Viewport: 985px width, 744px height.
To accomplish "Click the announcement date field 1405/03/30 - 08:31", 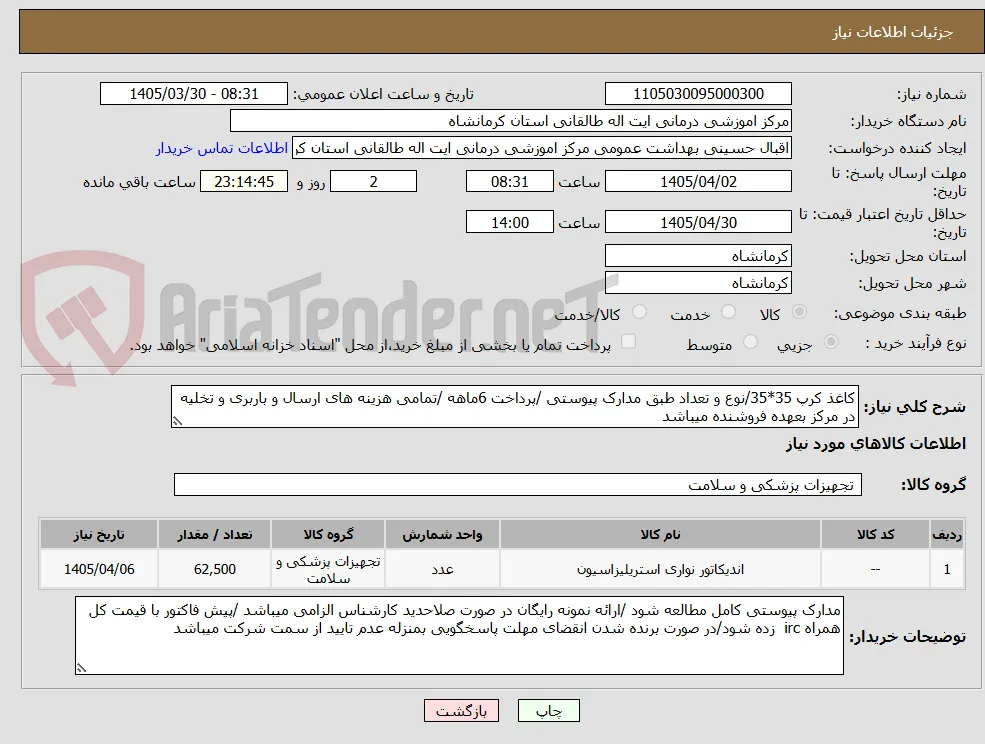I will 193,94.
